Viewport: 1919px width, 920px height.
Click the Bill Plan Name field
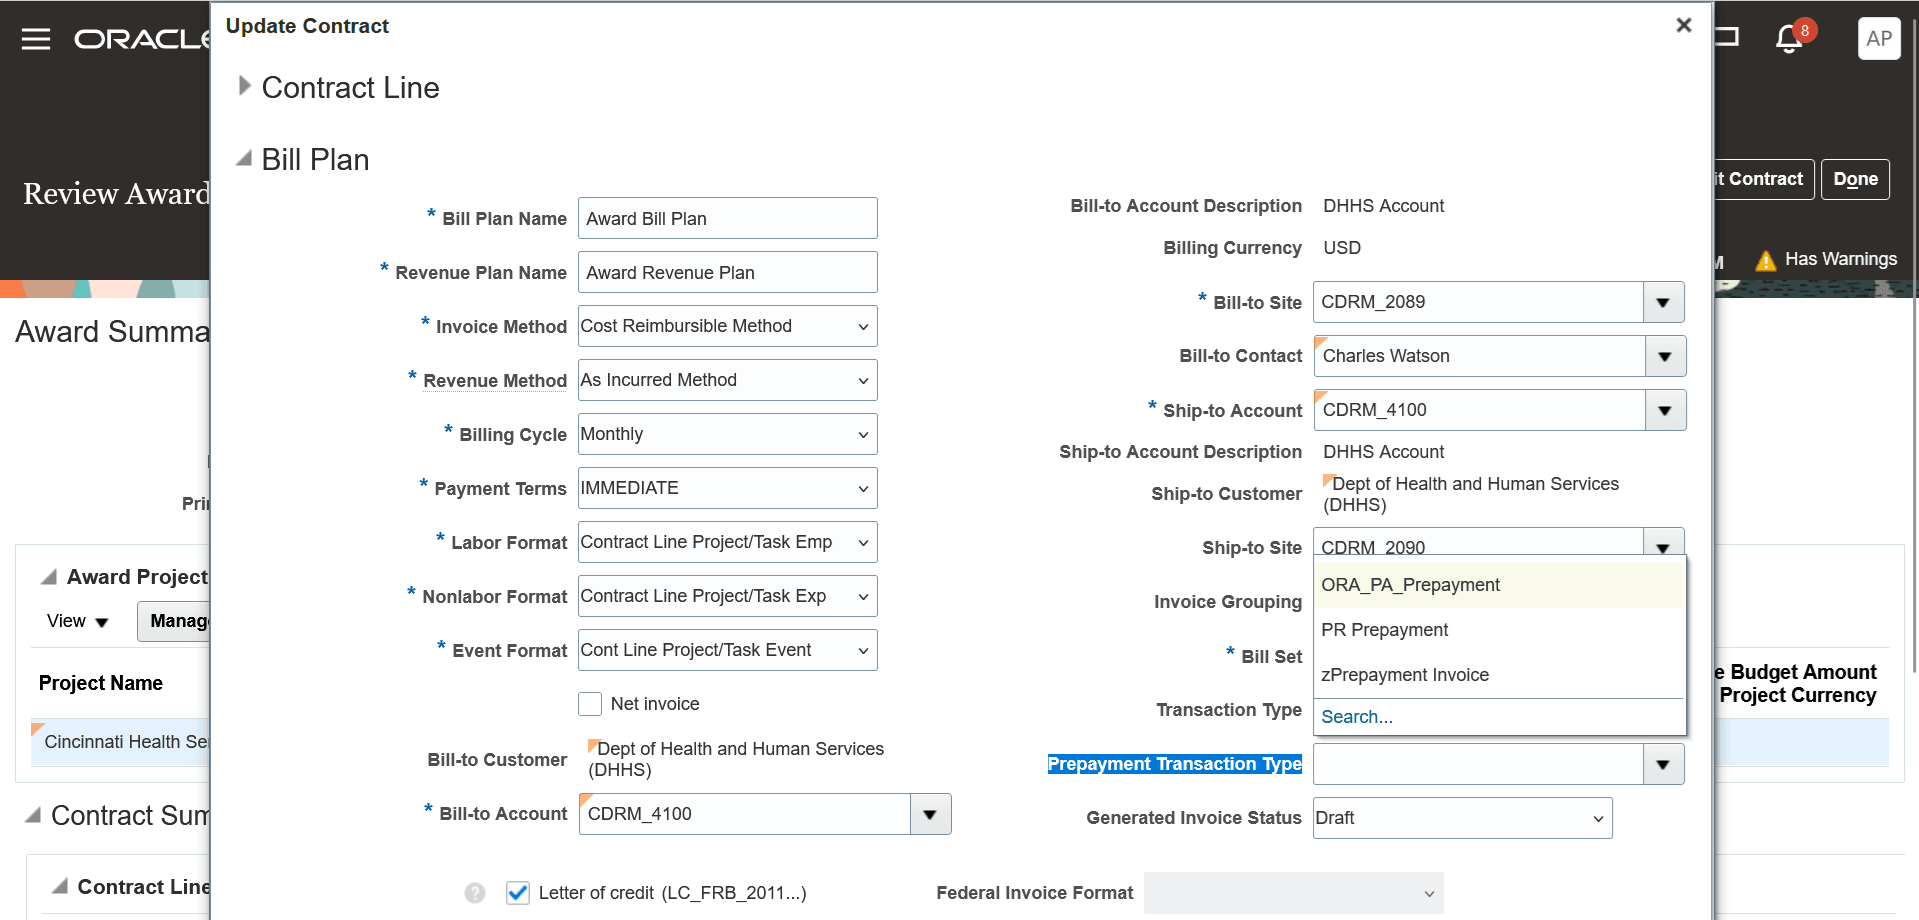point(728,218)
